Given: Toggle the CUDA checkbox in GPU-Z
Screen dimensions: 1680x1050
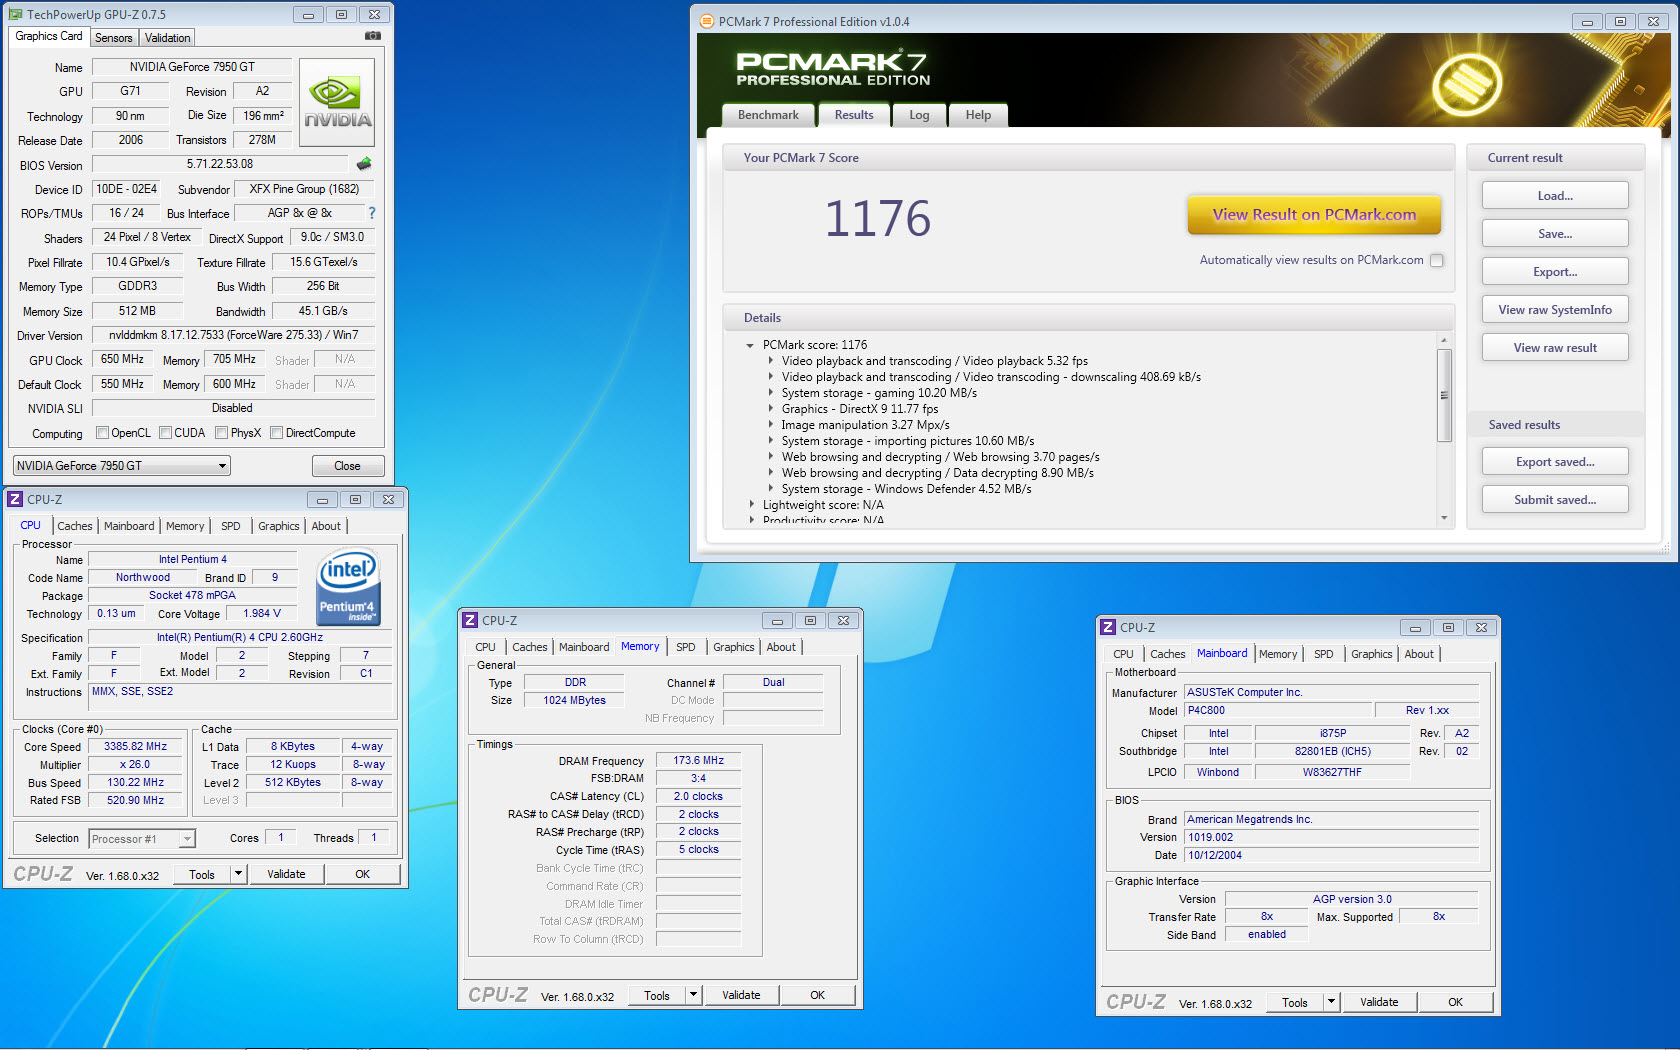Looking at the screenshot, I should [x=165, y=433].
